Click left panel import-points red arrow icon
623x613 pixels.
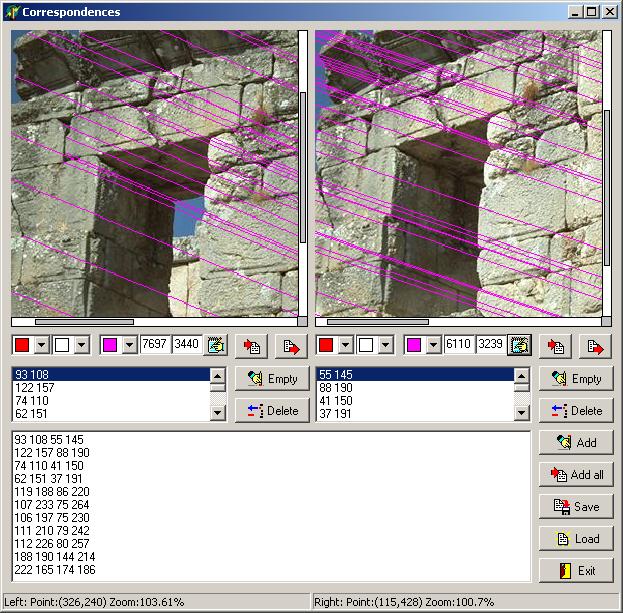click(252, 346)
